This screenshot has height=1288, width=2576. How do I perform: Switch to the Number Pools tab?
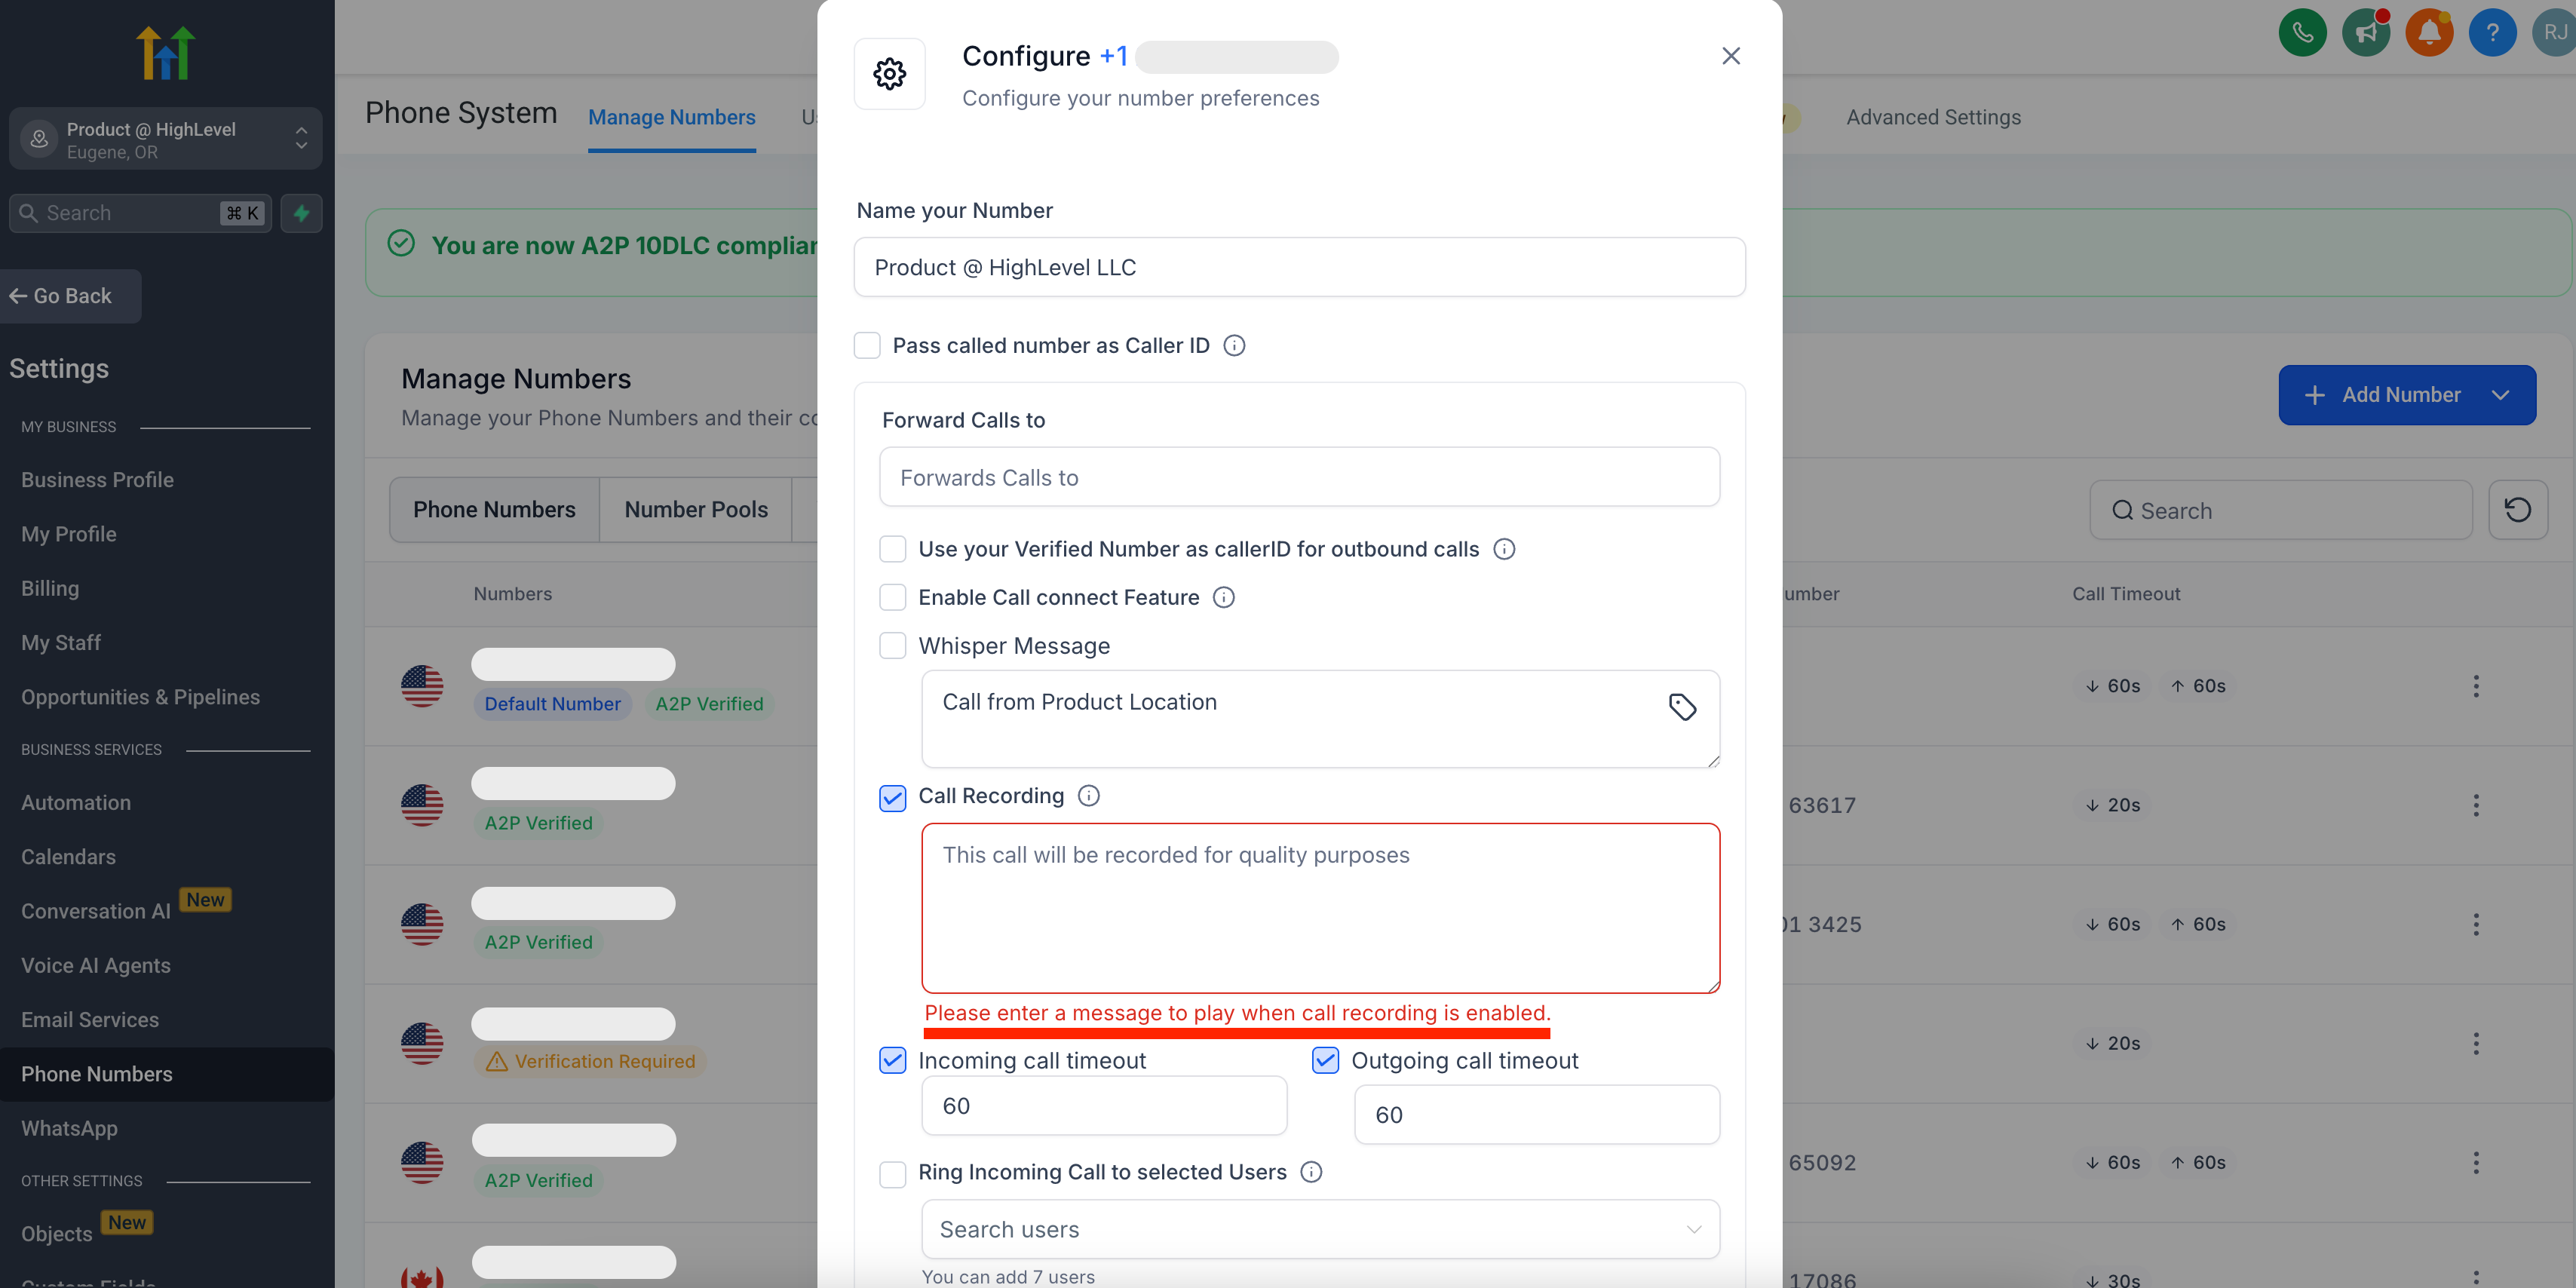696,510
